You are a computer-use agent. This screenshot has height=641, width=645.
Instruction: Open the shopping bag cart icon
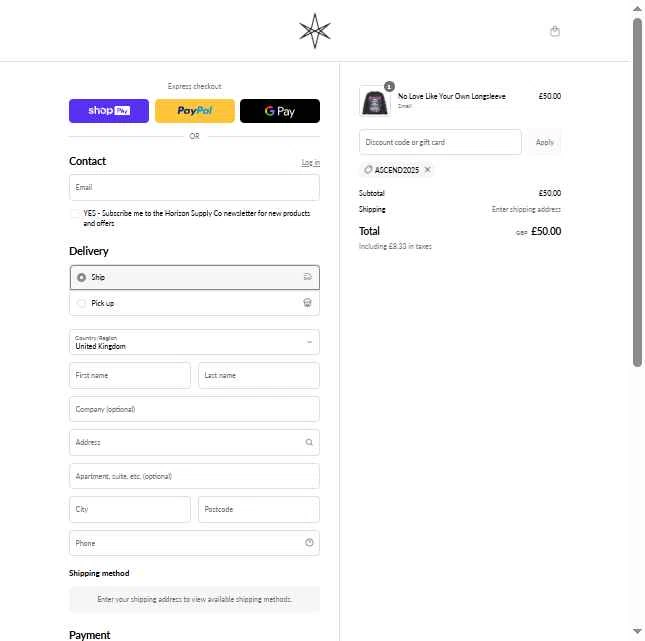[555, 31]
